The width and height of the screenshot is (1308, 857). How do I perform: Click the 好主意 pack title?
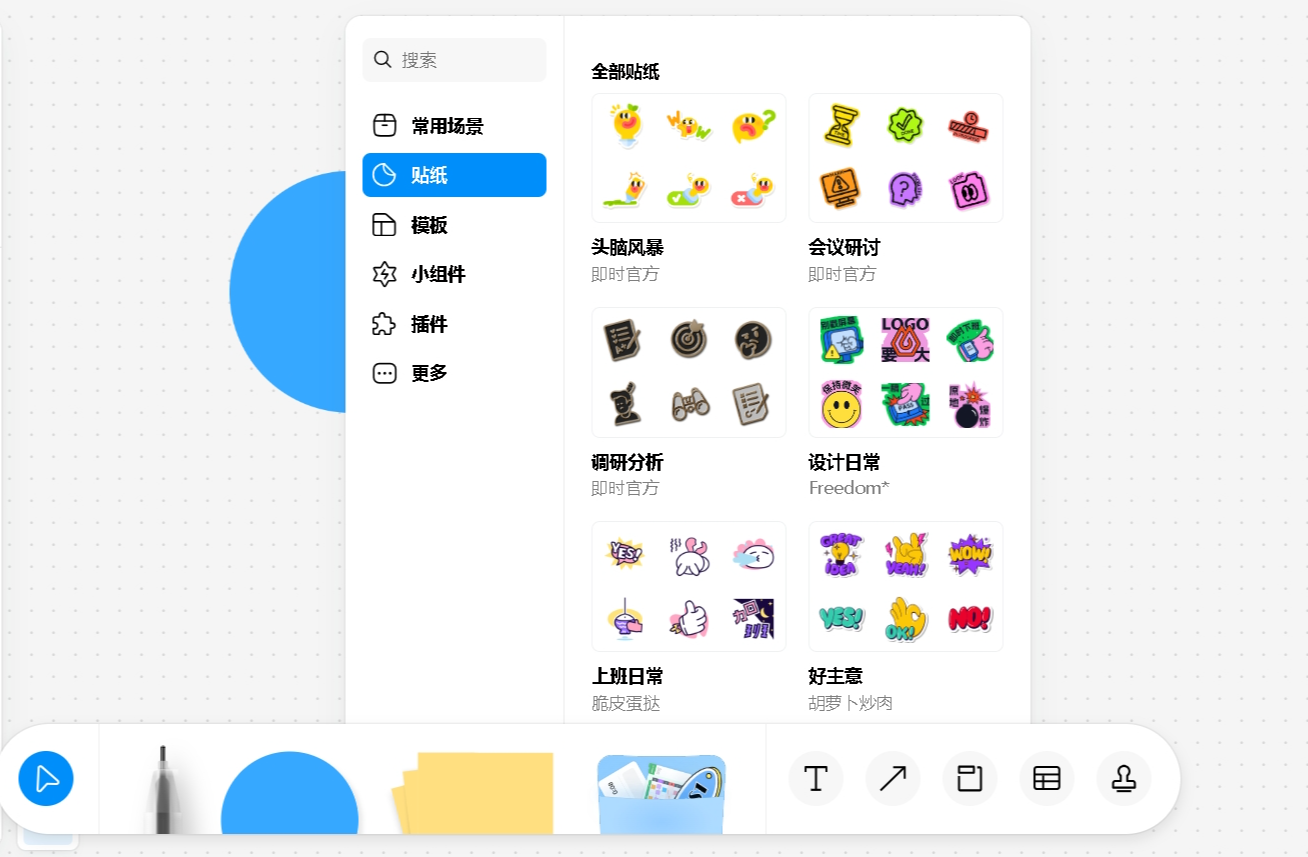(x=835, y=676)
